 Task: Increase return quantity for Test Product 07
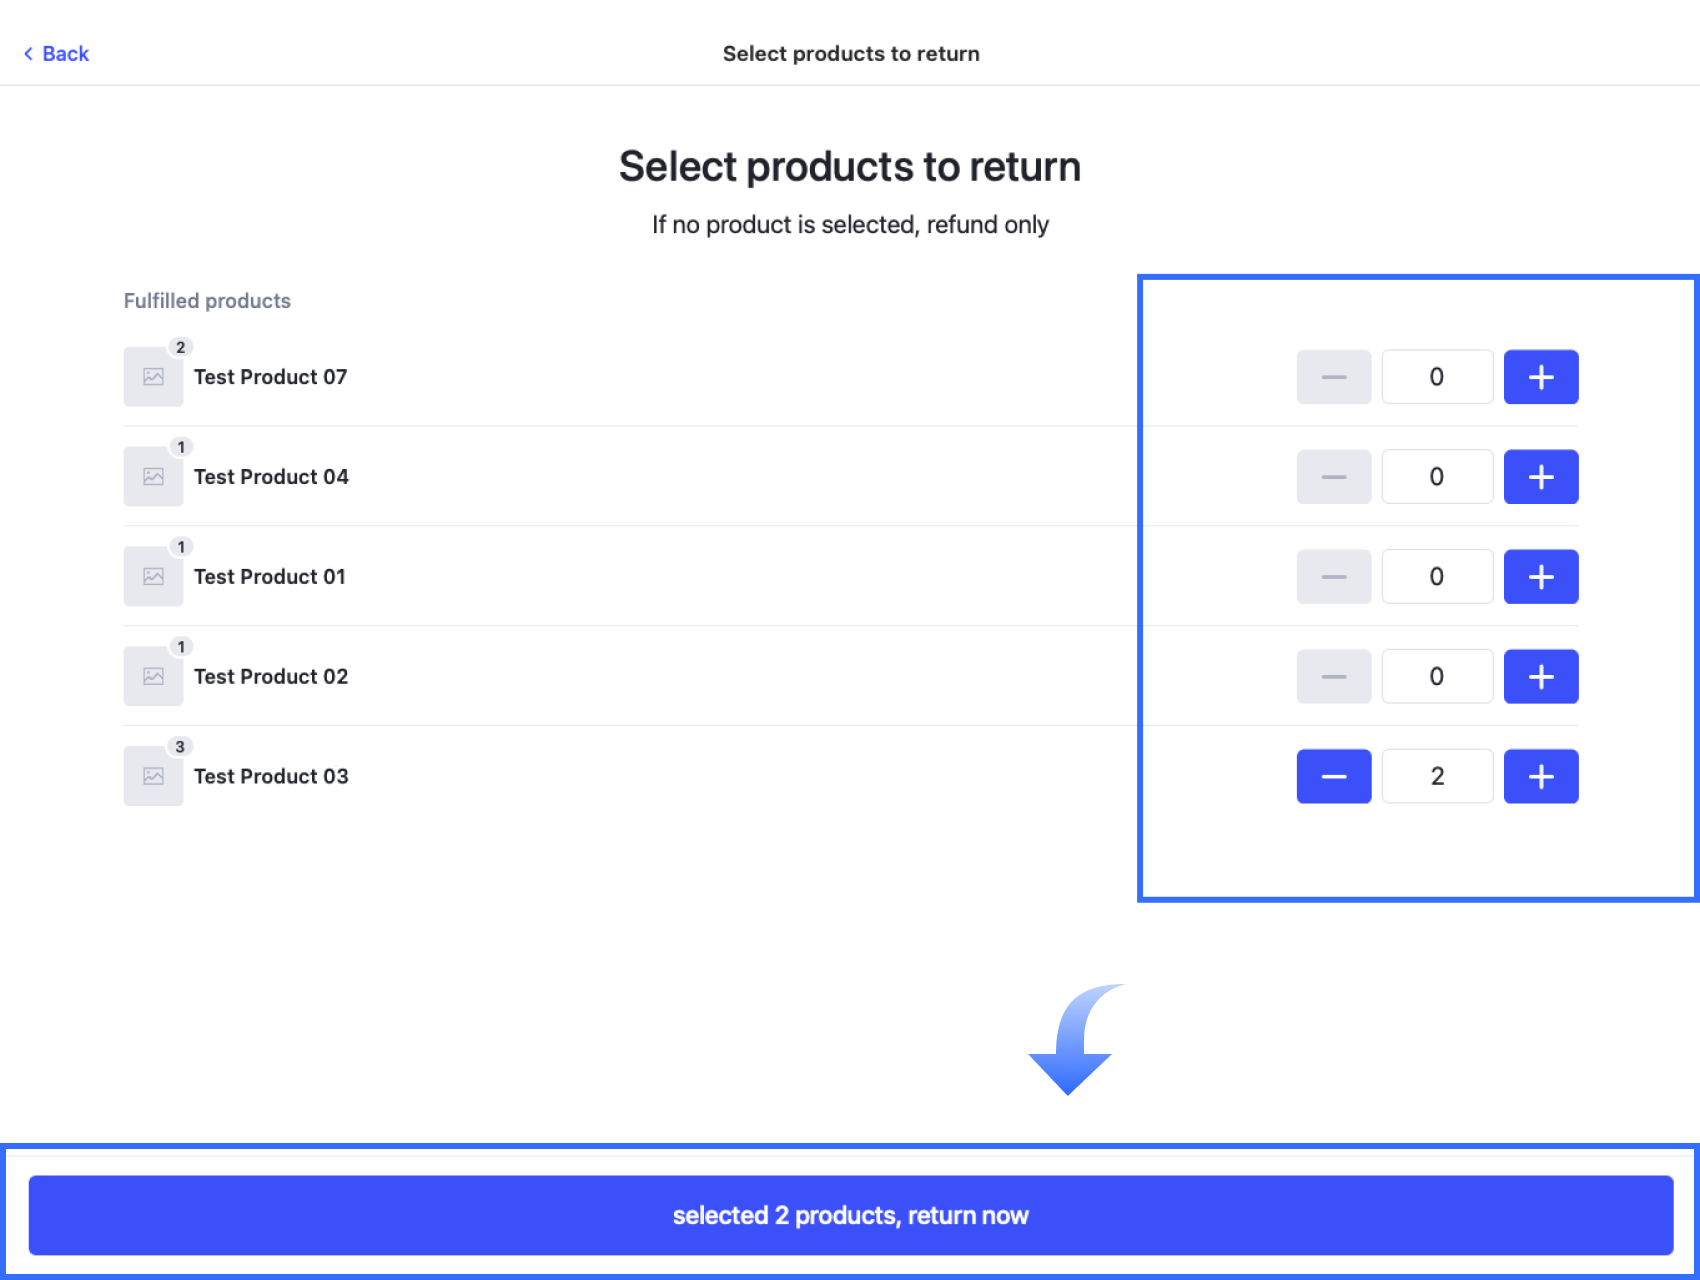(1540, 377)
